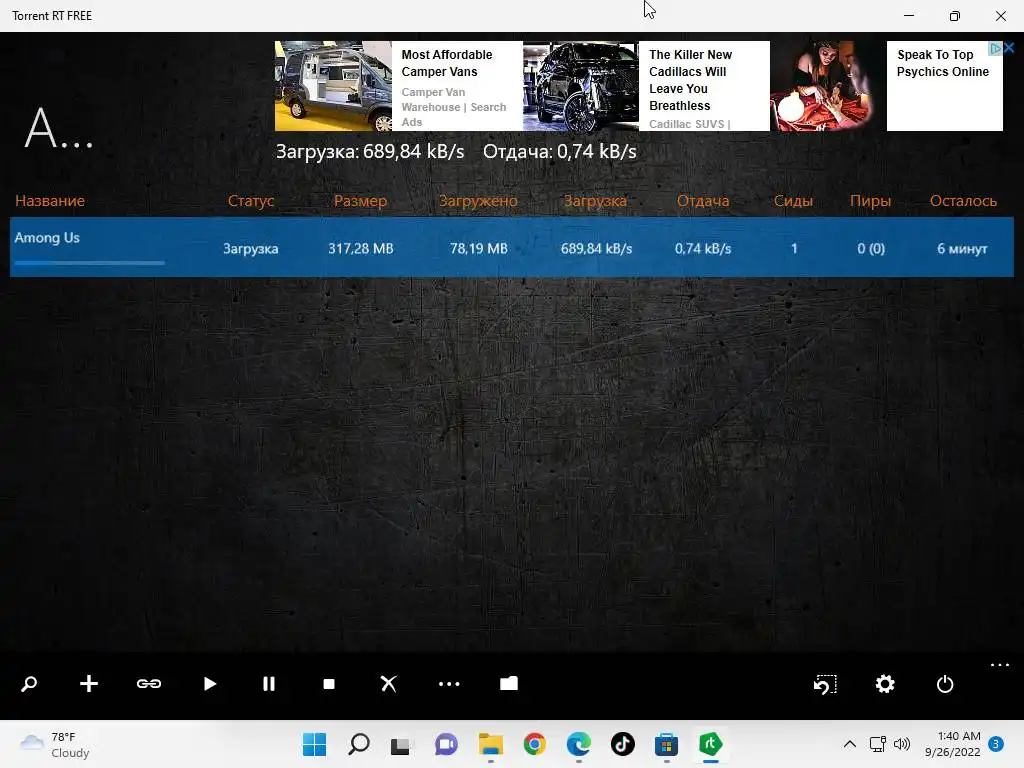Click the Загрузка status cell in row
This screenshot has width=1024, height=768.
(x=251, y=249)
